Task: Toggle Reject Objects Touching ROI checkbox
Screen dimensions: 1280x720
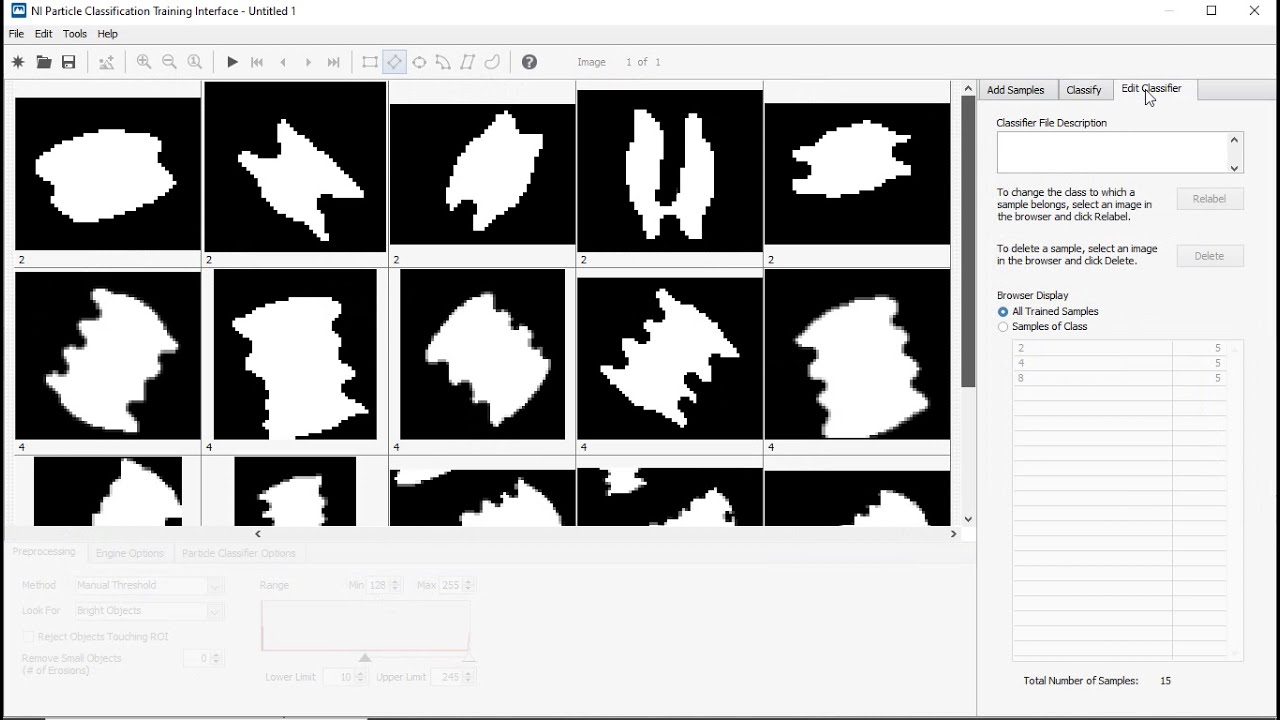Action: click(x=28, y=636)
